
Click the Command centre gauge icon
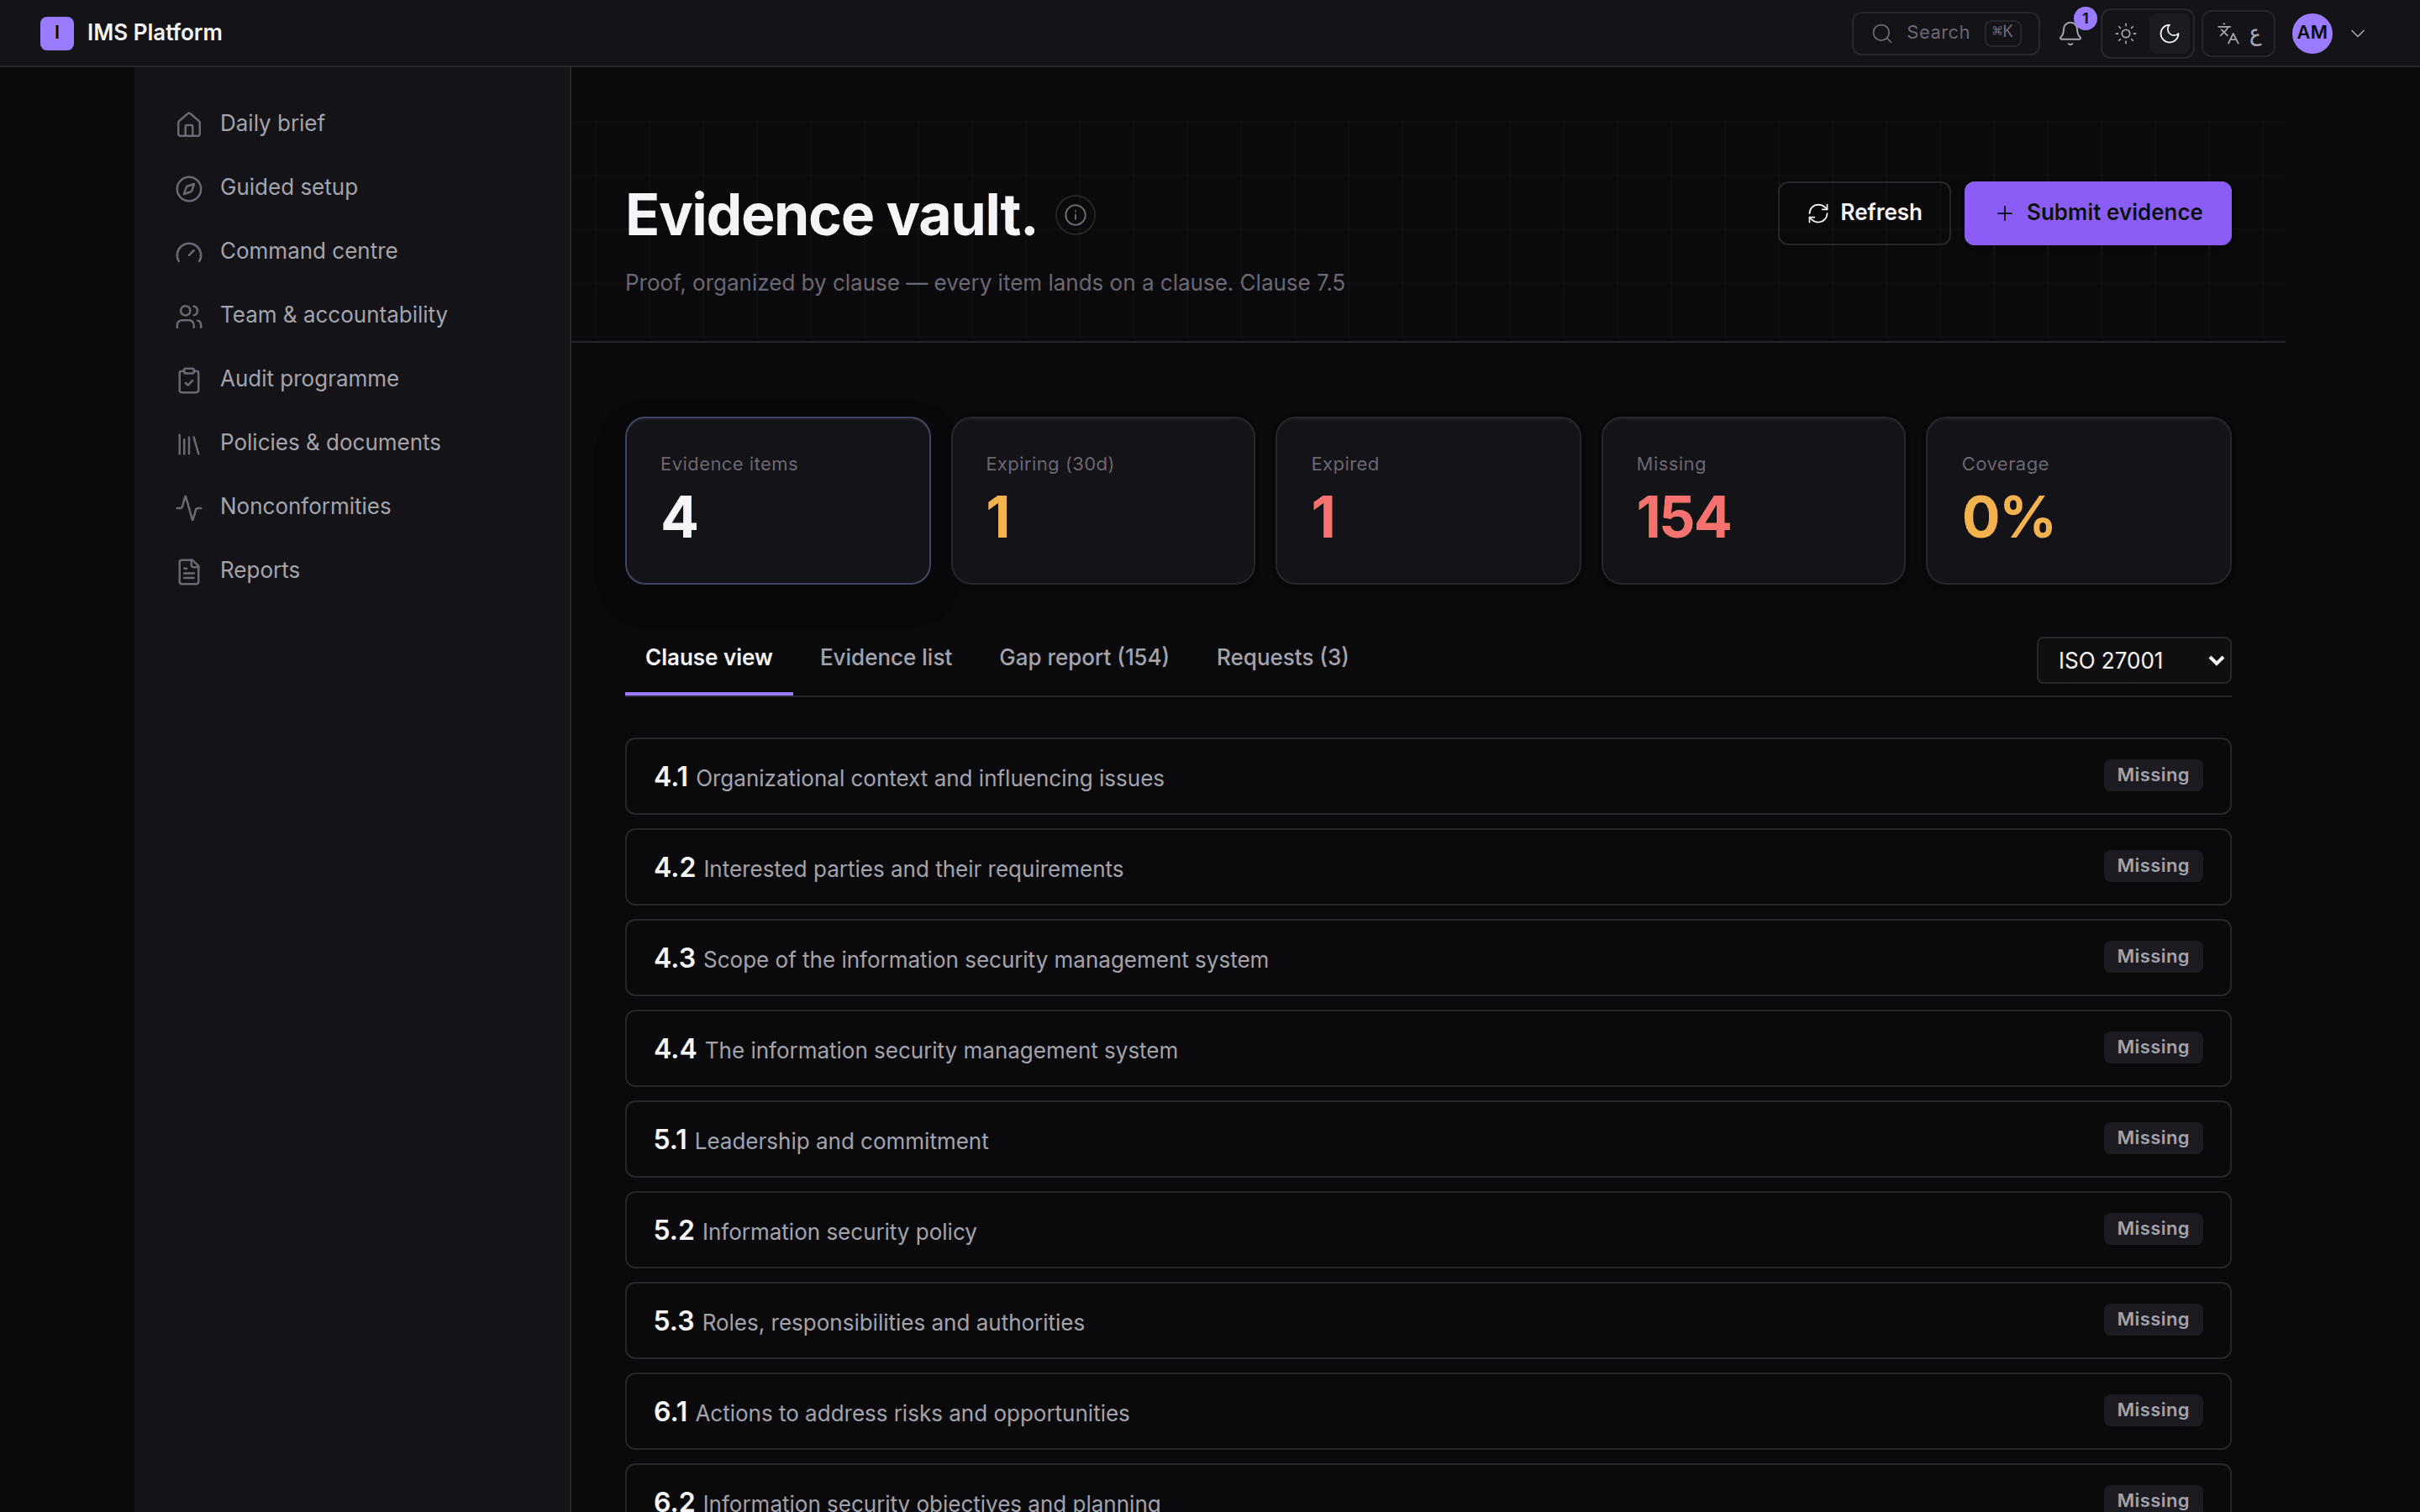189,252
